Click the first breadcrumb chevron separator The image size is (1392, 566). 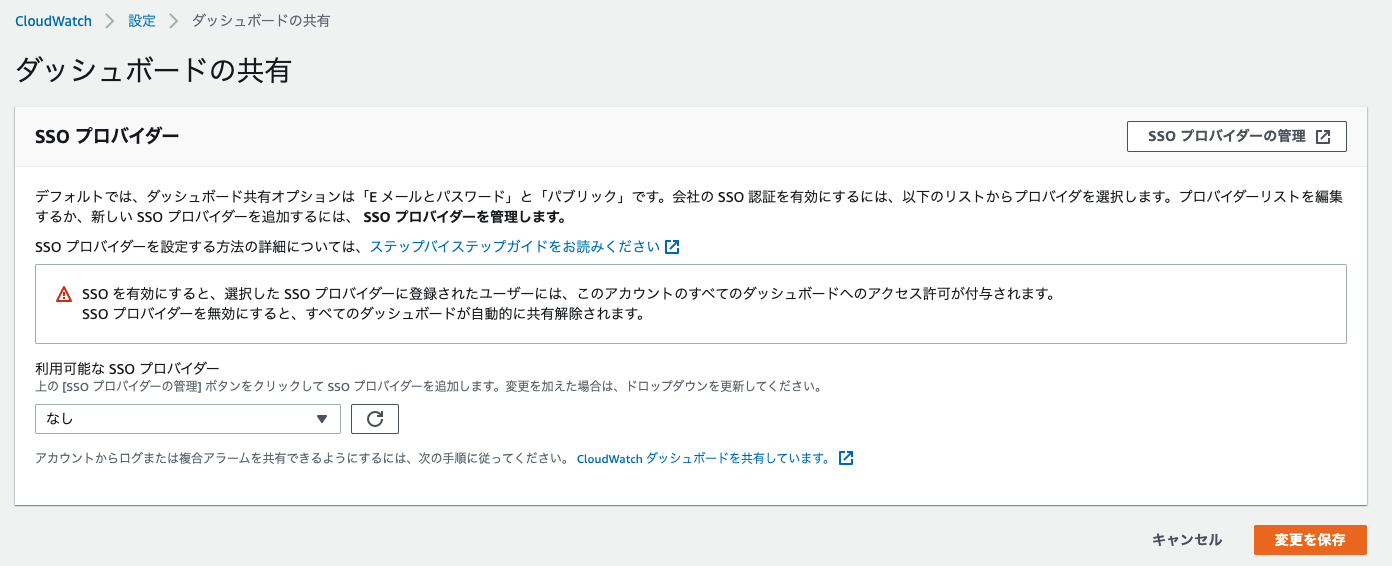[110, 20]
